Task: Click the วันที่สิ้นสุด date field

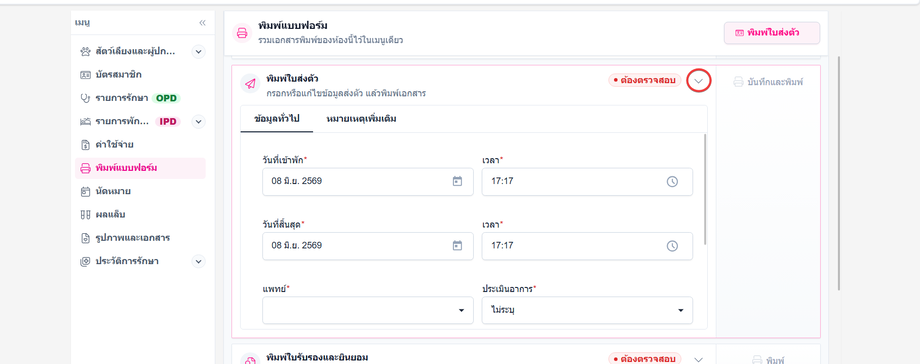Action: coord(368,246)
